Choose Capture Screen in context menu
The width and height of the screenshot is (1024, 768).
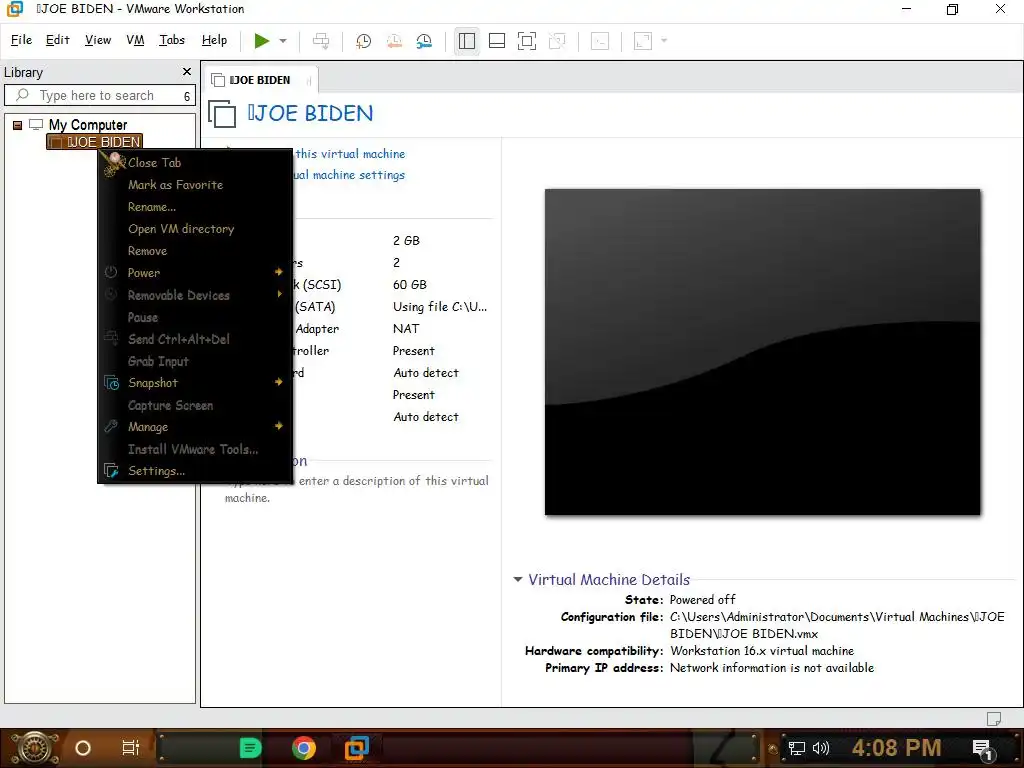170,405
